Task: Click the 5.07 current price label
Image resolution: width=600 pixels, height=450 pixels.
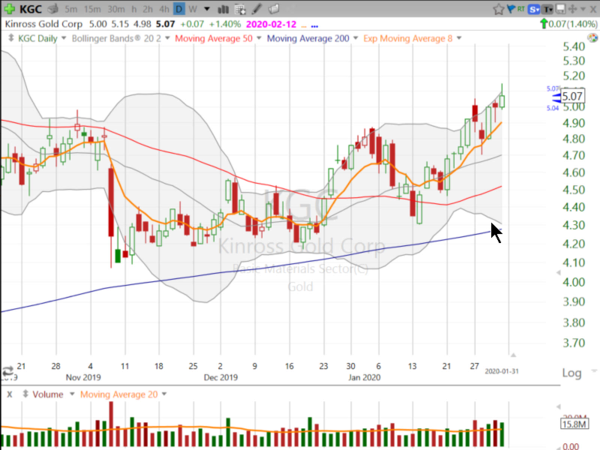Action: pos(572,96)
